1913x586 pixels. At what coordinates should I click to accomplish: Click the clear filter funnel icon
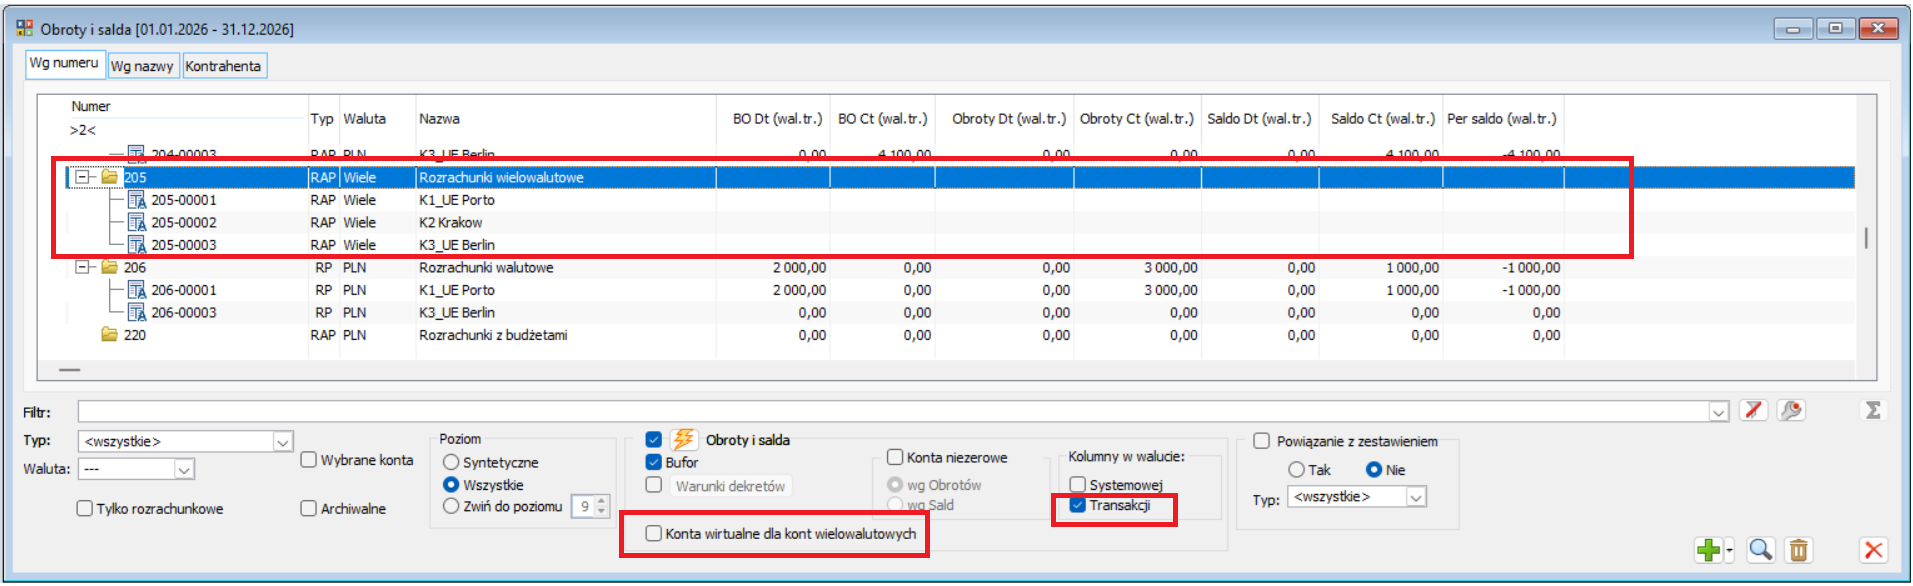coord(1753,411)
